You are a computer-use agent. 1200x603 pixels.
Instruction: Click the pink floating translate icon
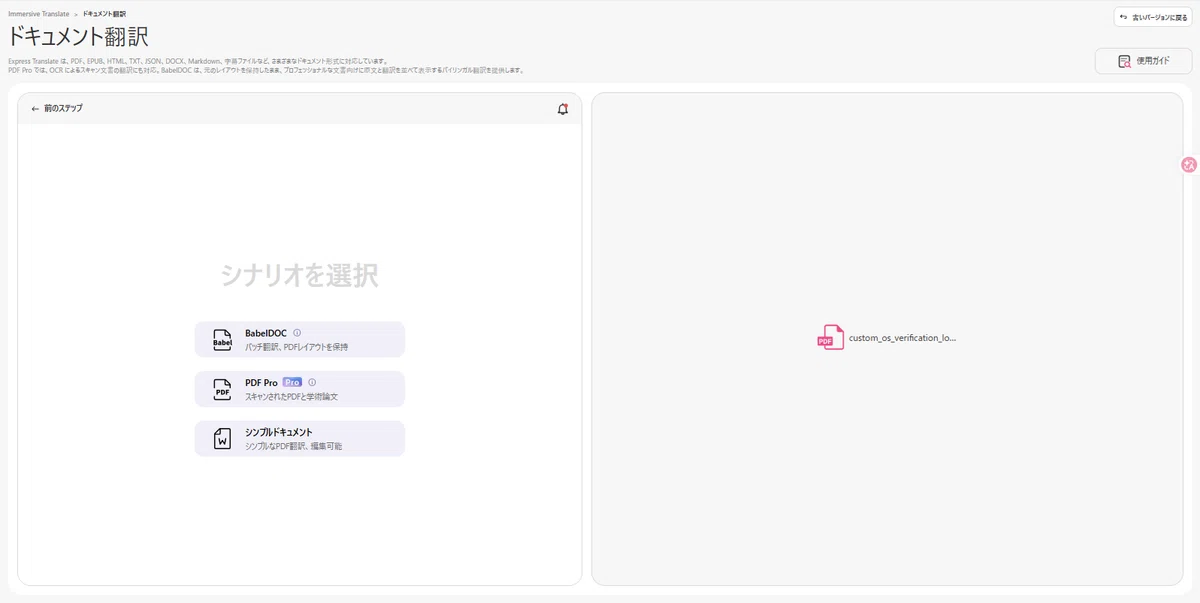pyautogui.click(x=1189, y=165)
